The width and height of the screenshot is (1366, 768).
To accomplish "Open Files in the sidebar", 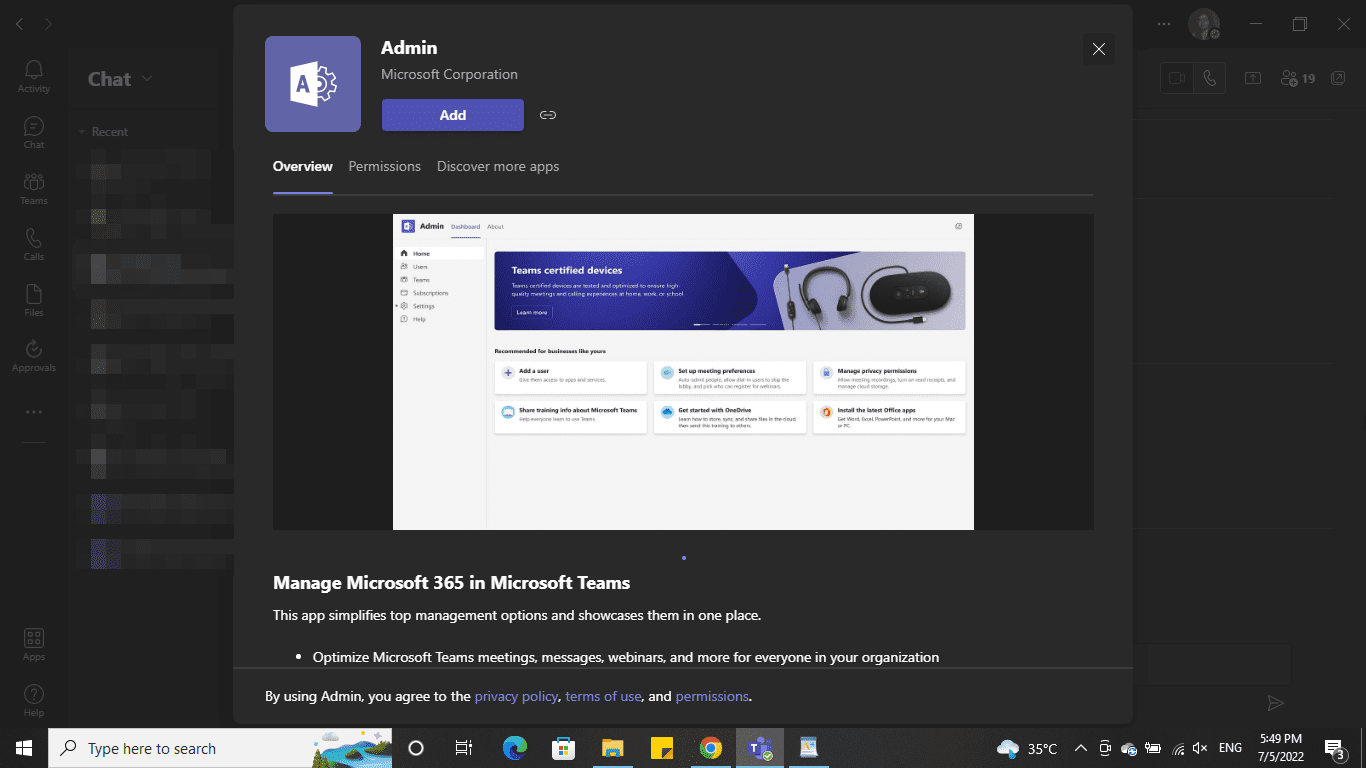I will pos(33,300).
